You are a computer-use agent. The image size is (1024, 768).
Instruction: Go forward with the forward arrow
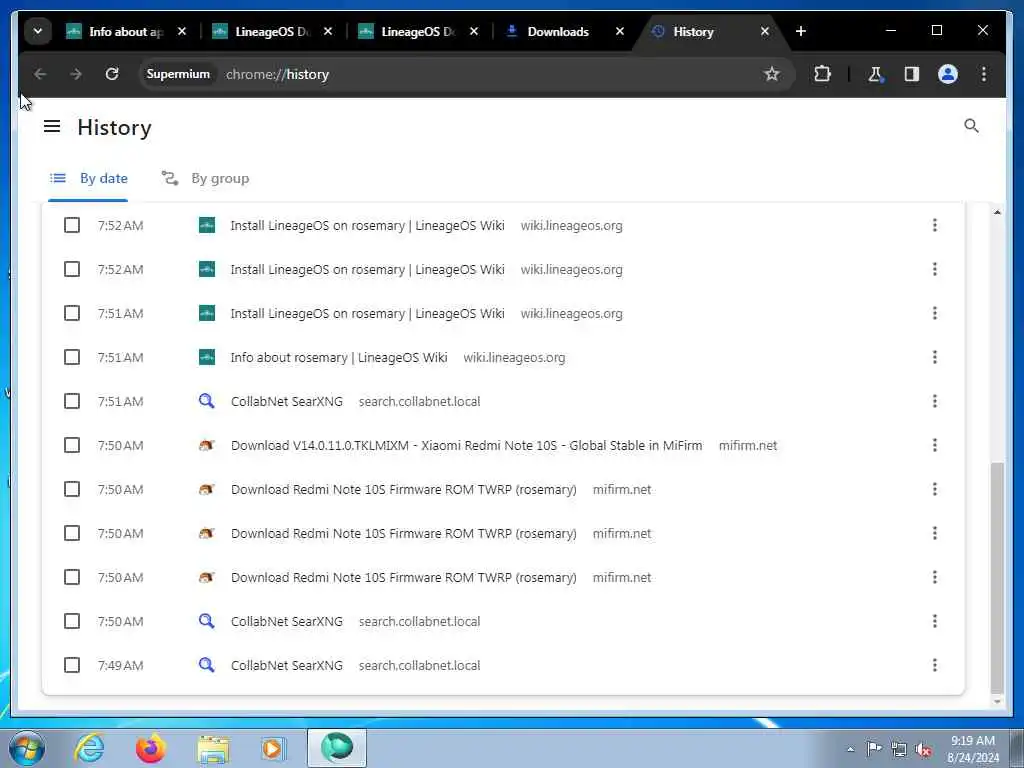coord(76,74)
